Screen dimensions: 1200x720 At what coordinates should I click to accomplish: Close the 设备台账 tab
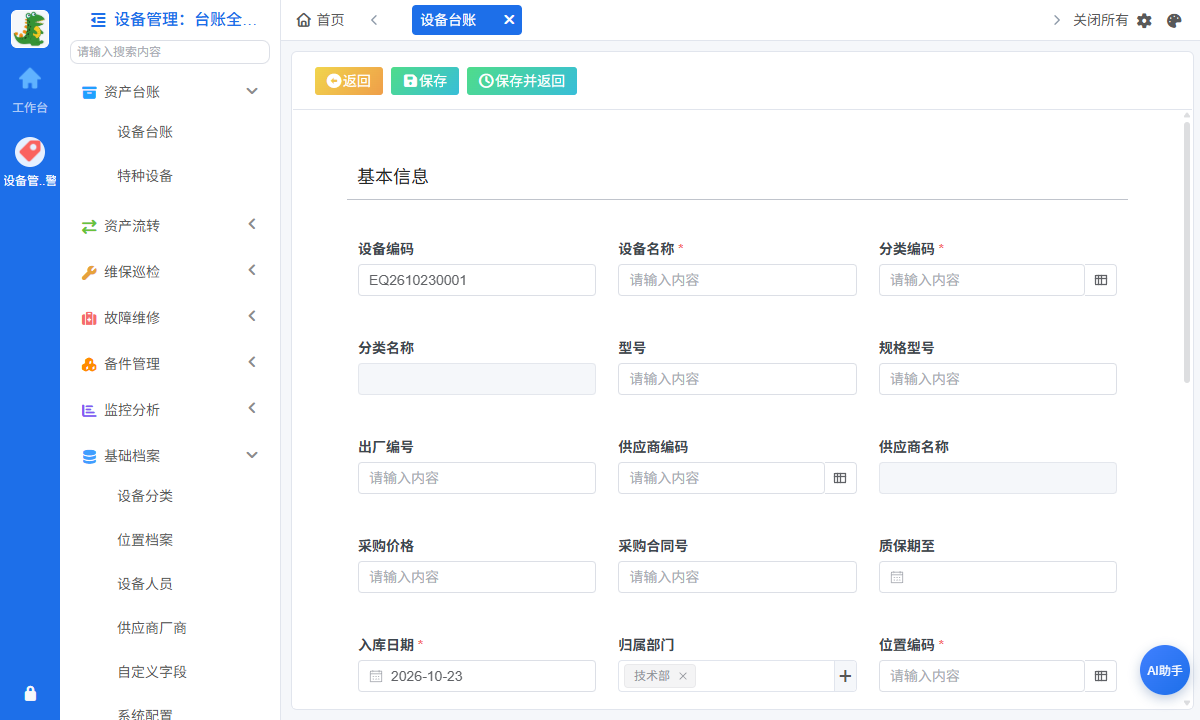tap(509, 20)
